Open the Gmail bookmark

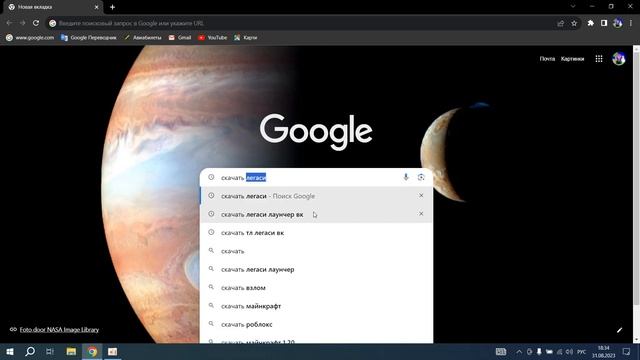(180, 38)
